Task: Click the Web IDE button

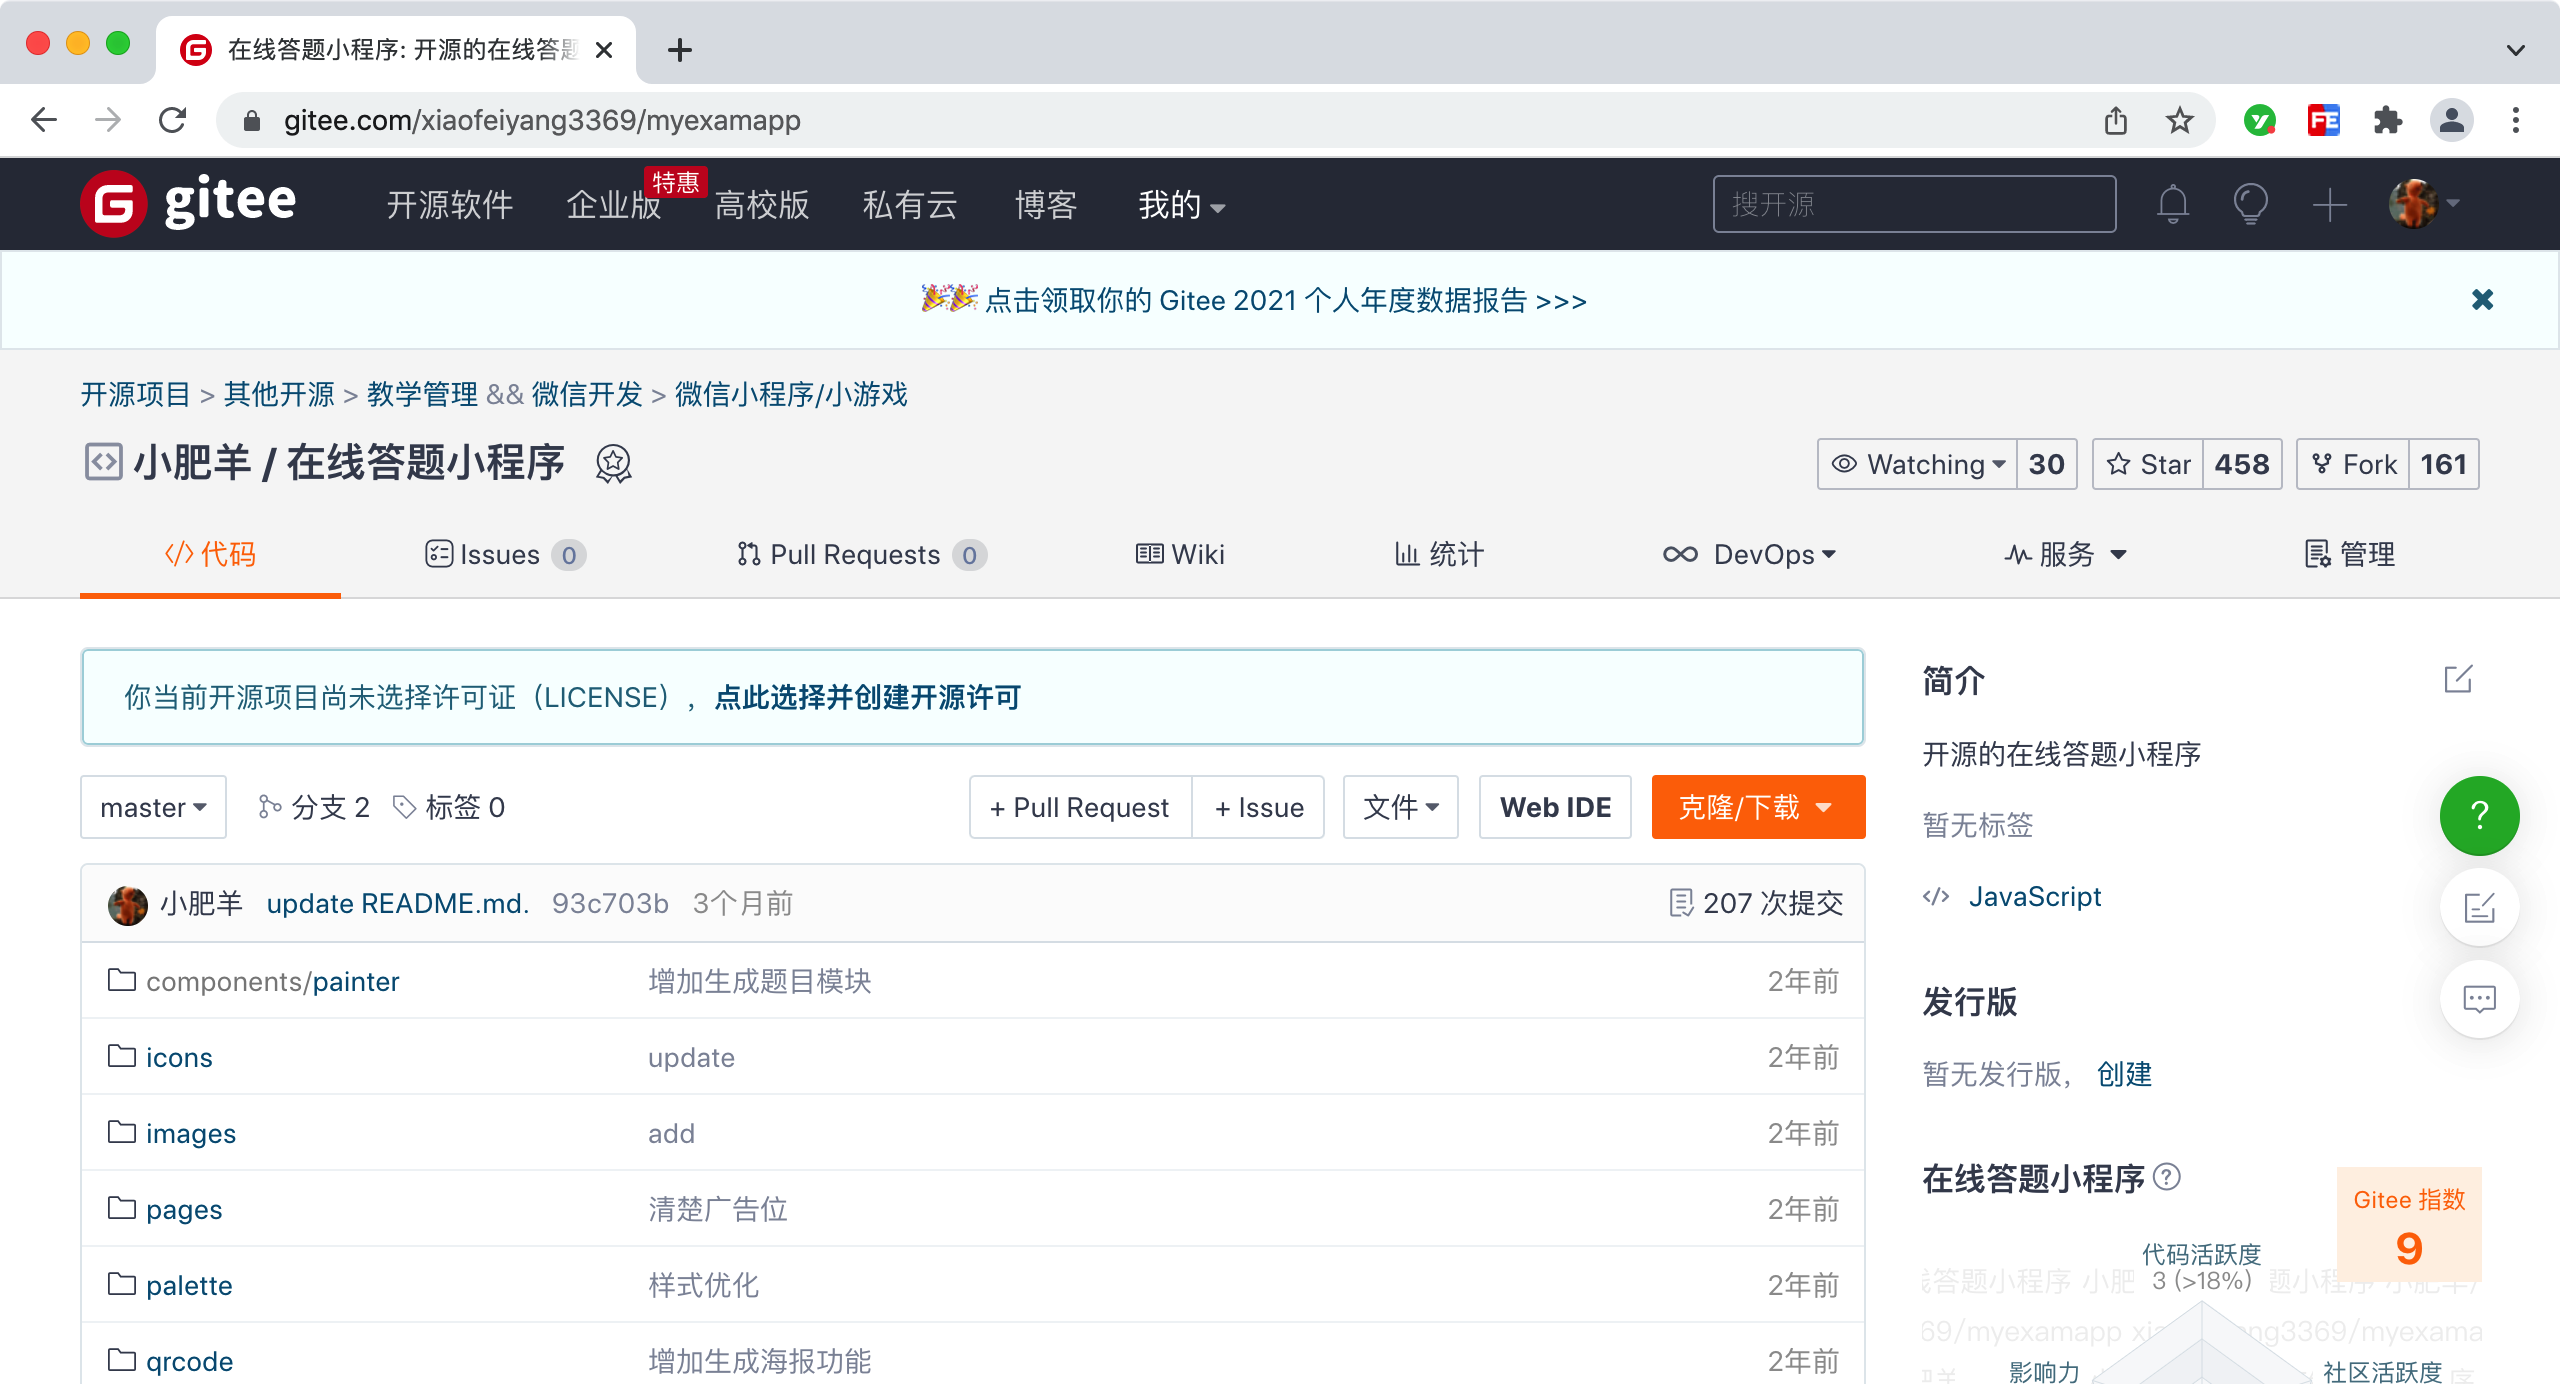Action: coord(1555,807)
